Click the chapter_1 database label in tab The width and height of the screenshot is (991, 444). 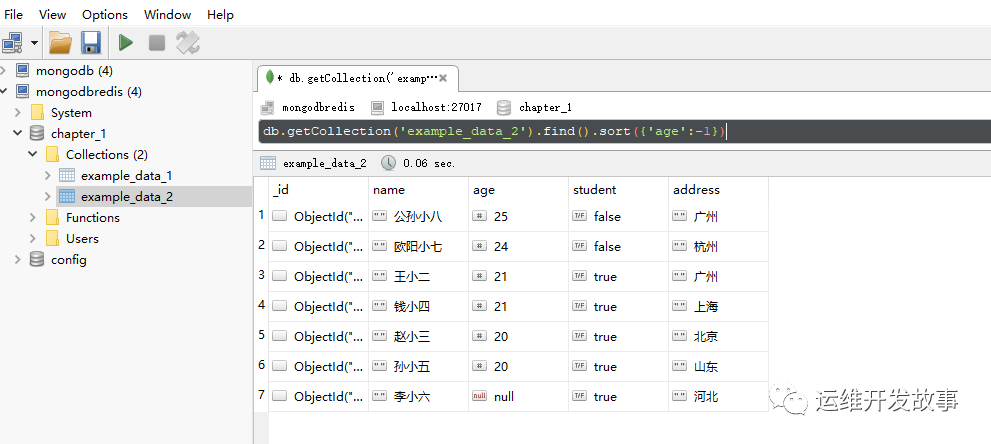click(545, 107)
